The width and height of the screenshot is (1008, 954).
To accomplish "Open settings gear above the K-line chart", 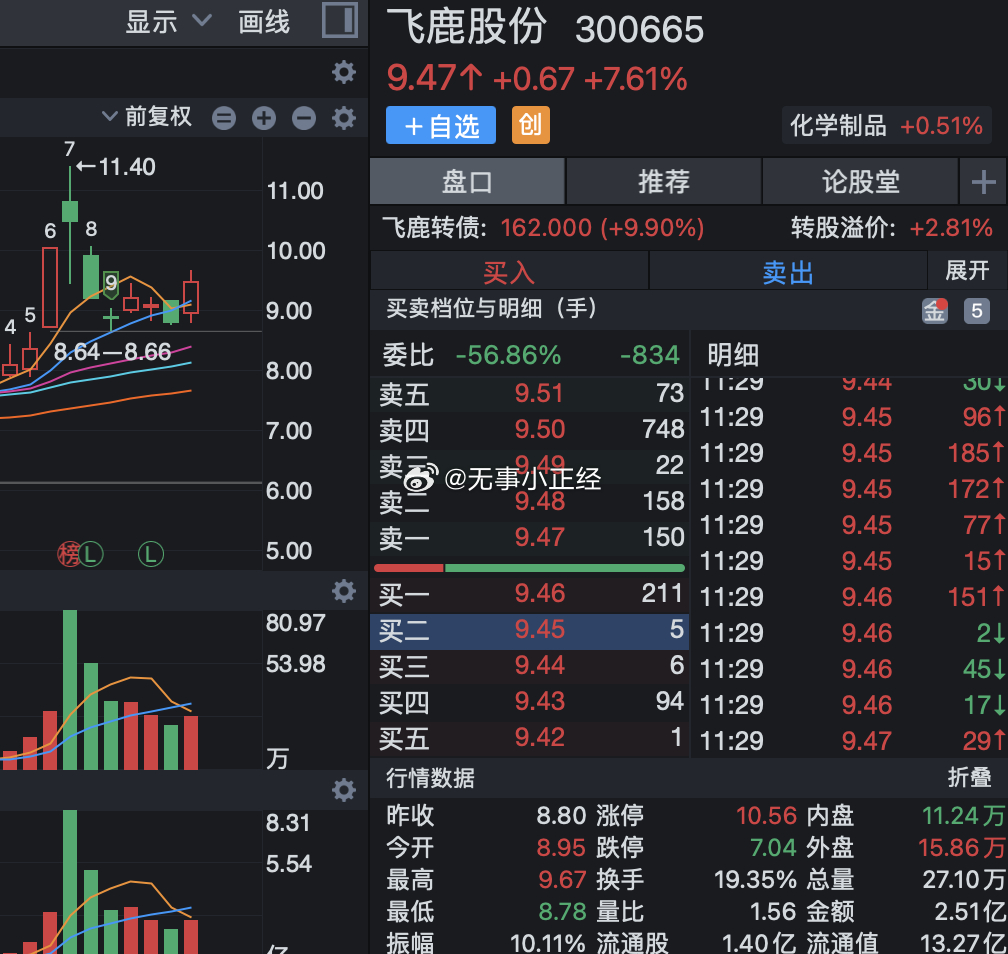I will pyautogui.click(x=344, y=72).
